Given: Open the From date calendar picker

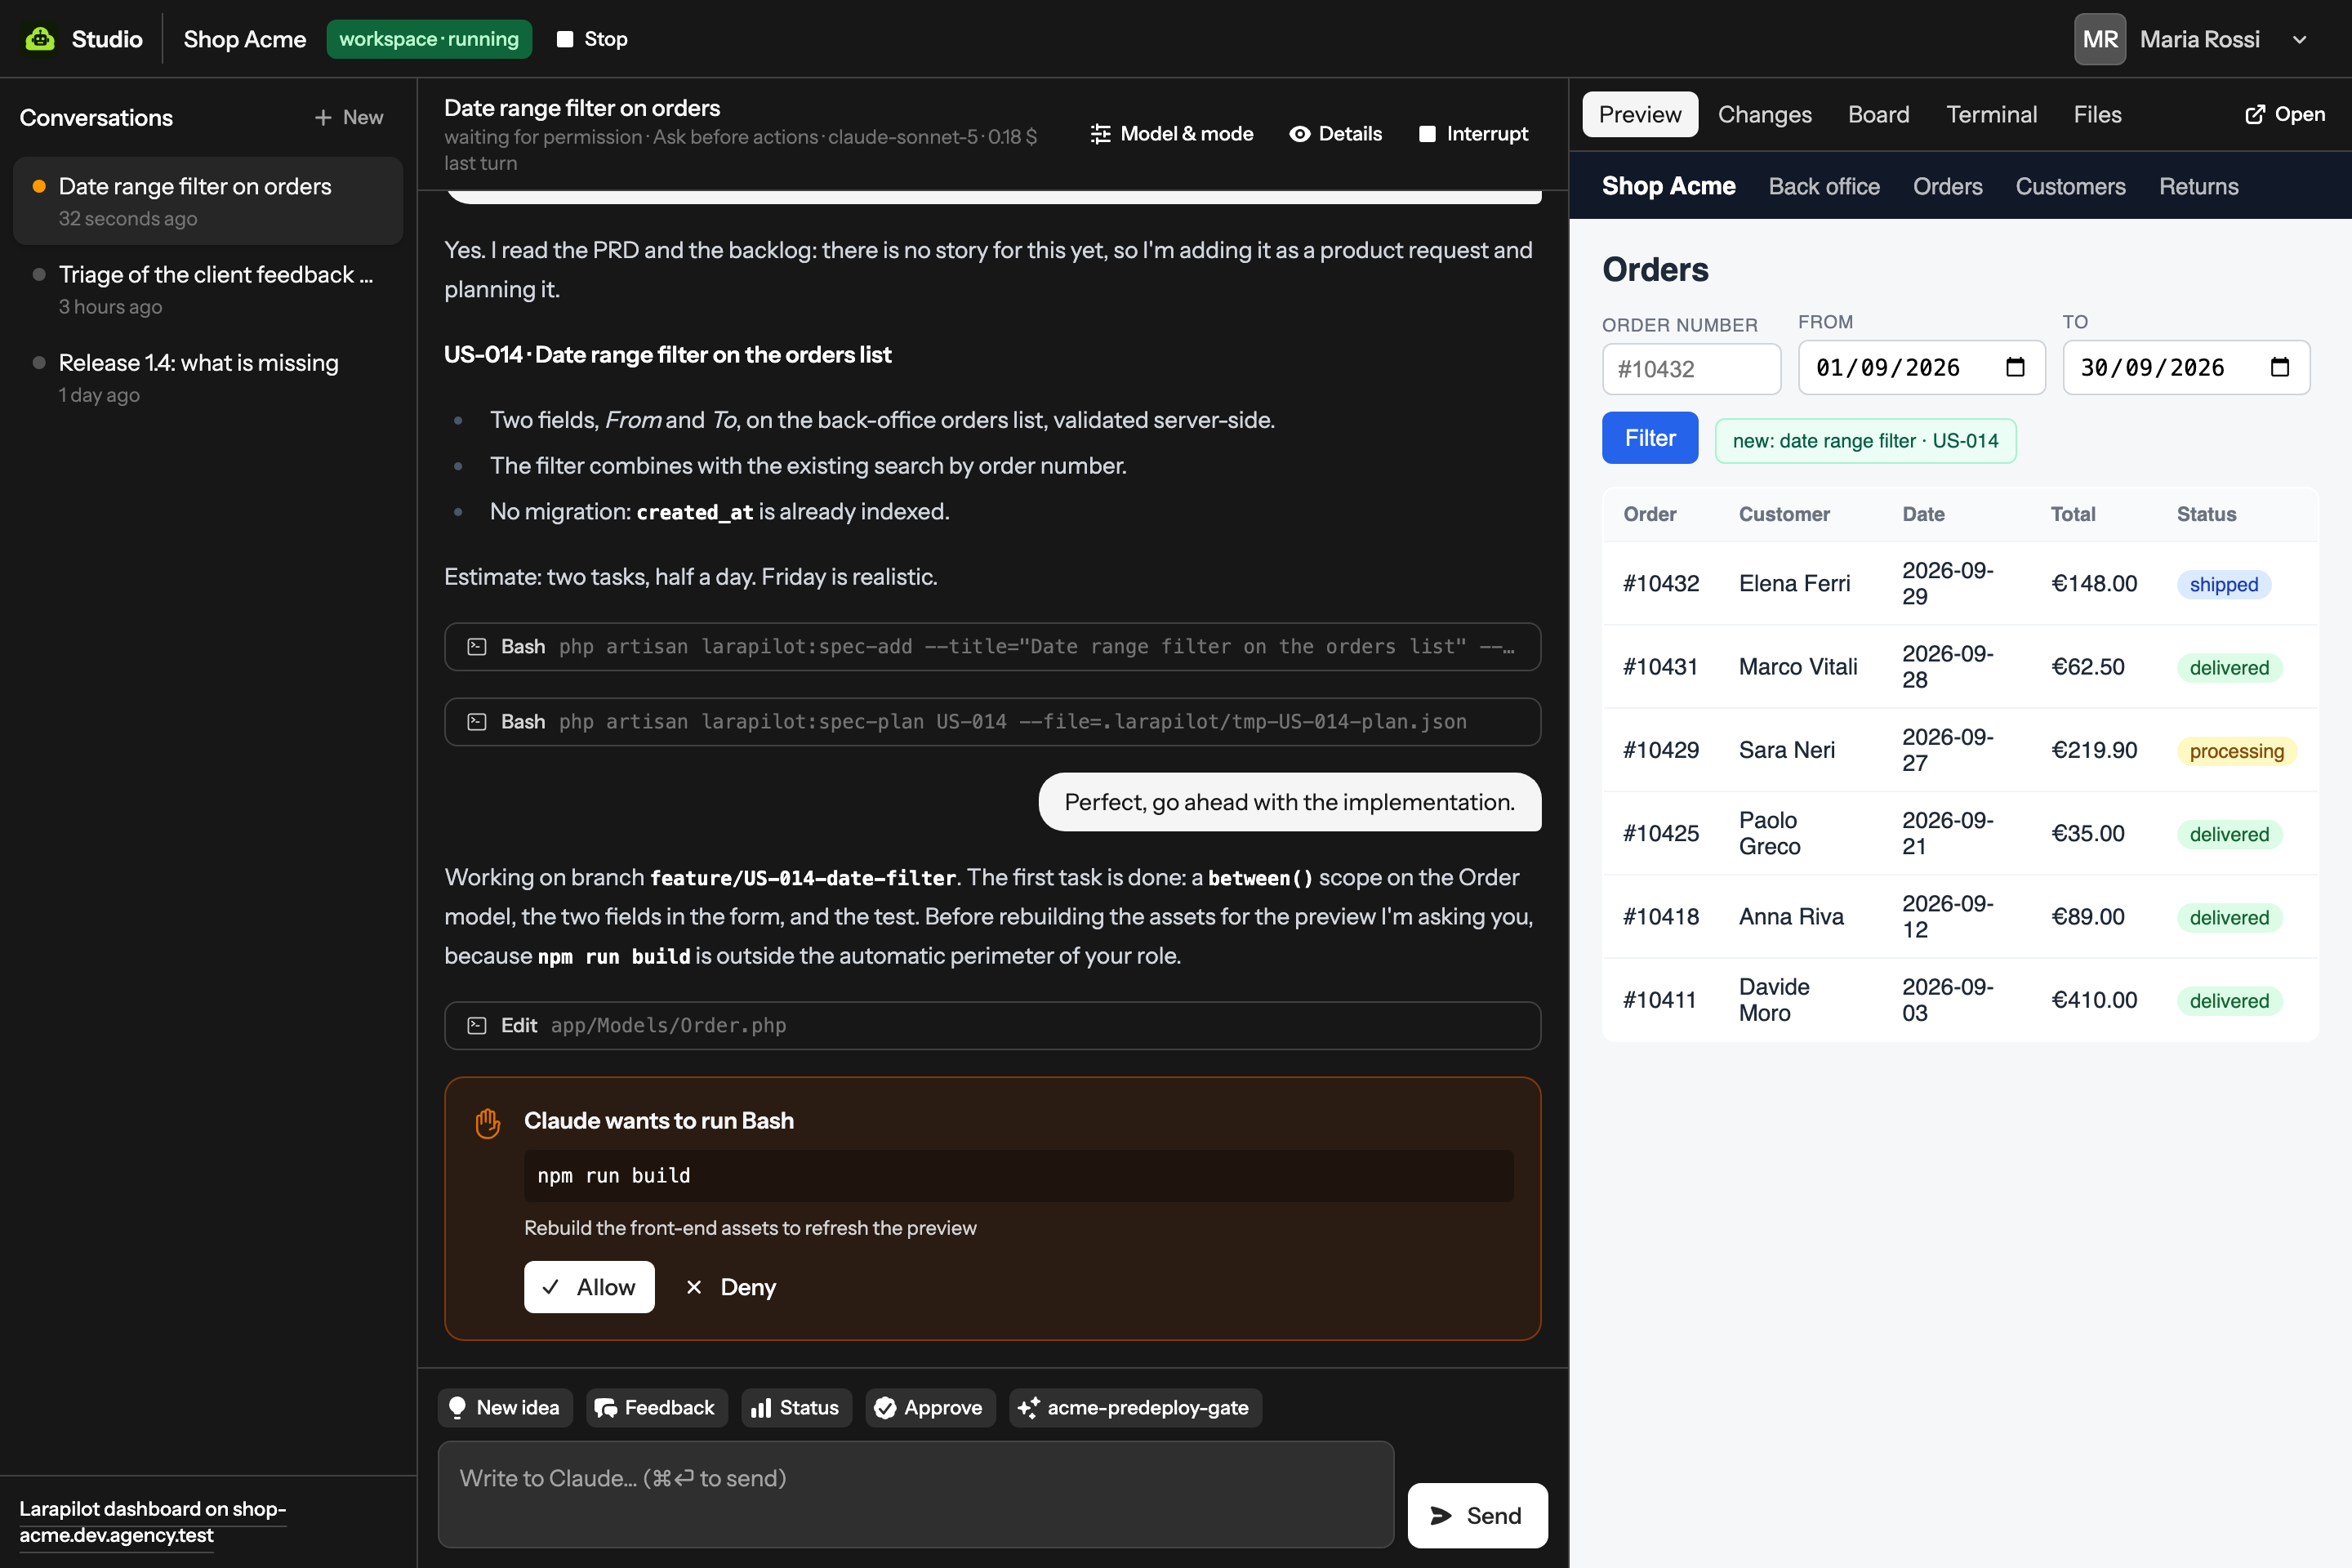Looking at the screenshot, I should [2015, 367].
